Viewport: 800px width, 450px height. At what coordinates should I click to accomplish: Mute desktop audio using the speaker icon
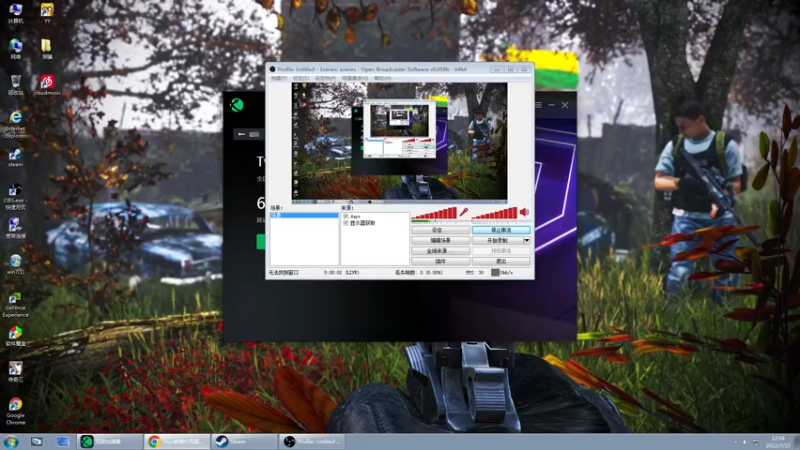coord(524,212)
